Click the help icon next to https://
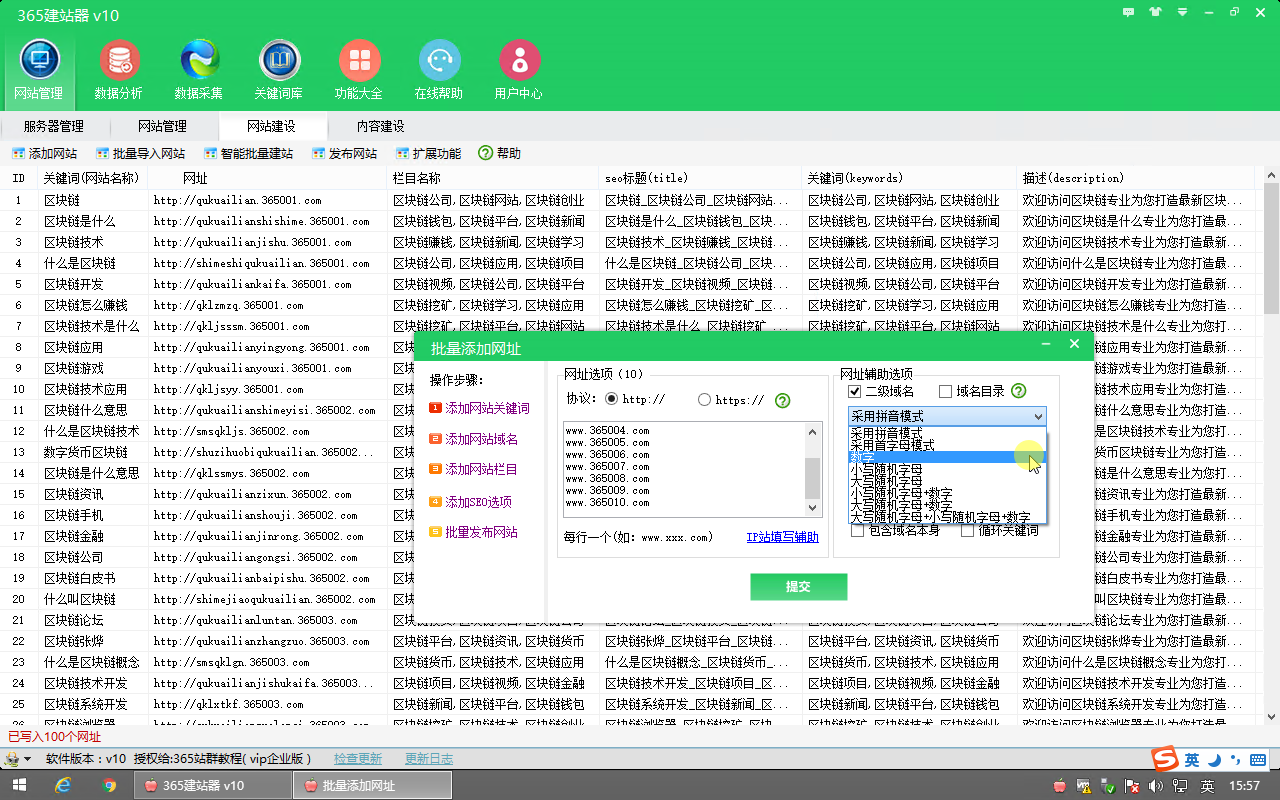Viewport: 1280px width, 800px height. point(783,400)
